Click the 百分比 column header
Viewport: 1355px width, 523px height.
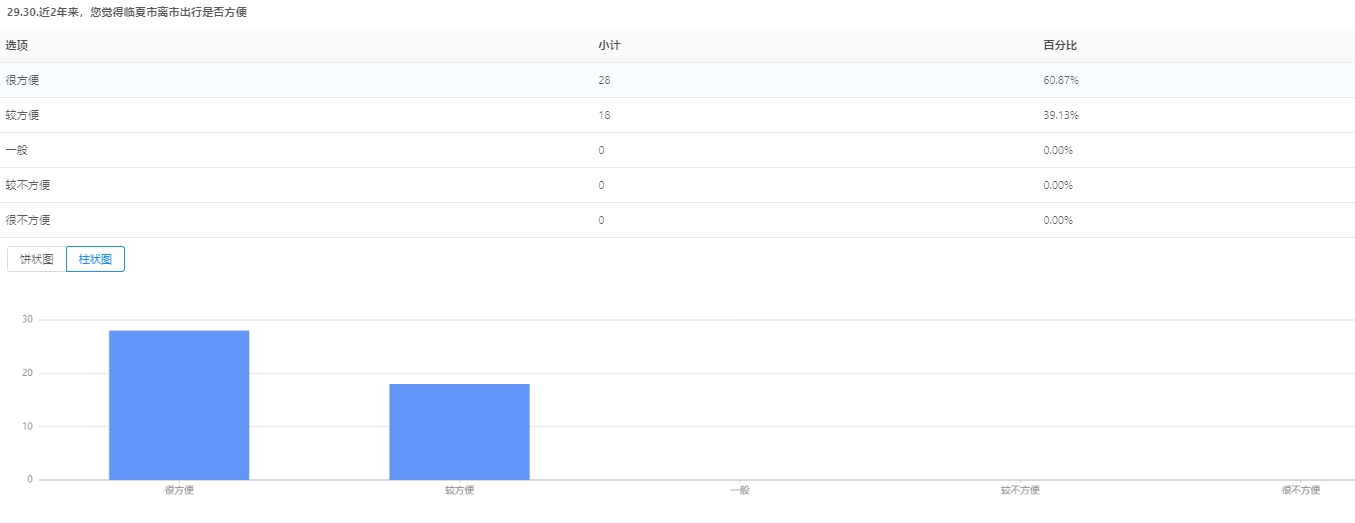(x=1059, y=46)
